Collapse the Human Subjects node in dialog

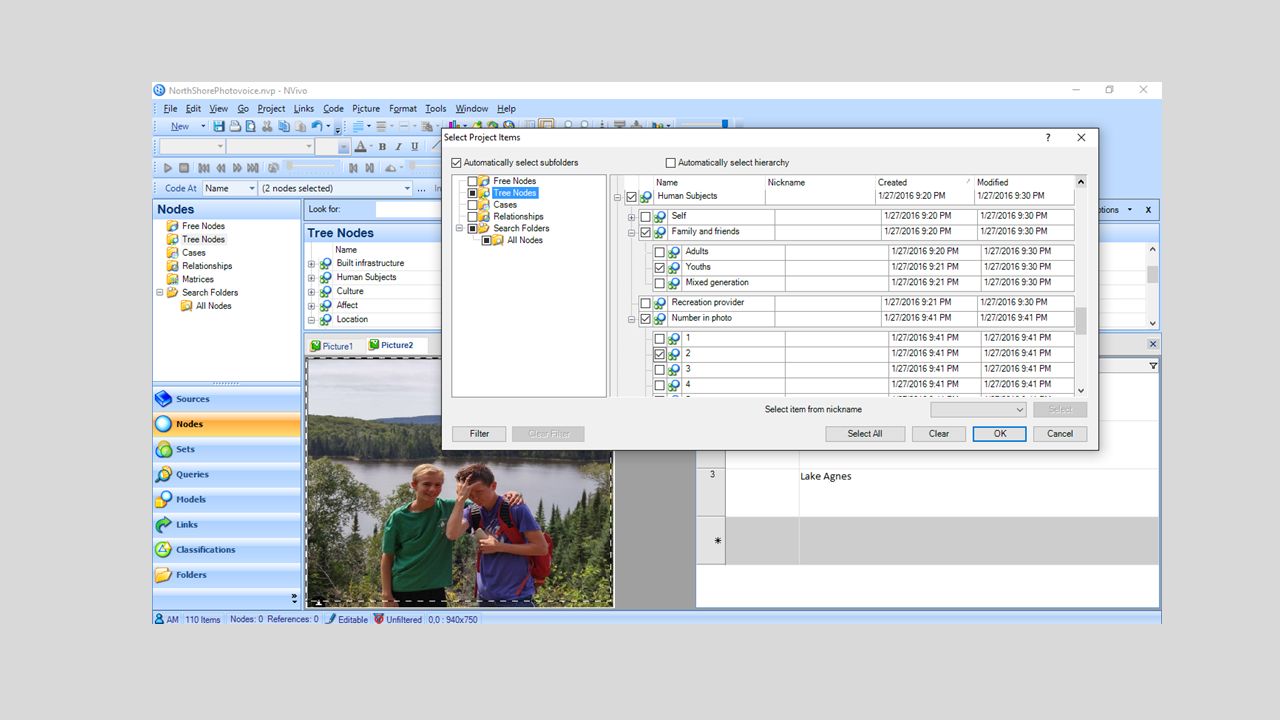click(617, 197)
